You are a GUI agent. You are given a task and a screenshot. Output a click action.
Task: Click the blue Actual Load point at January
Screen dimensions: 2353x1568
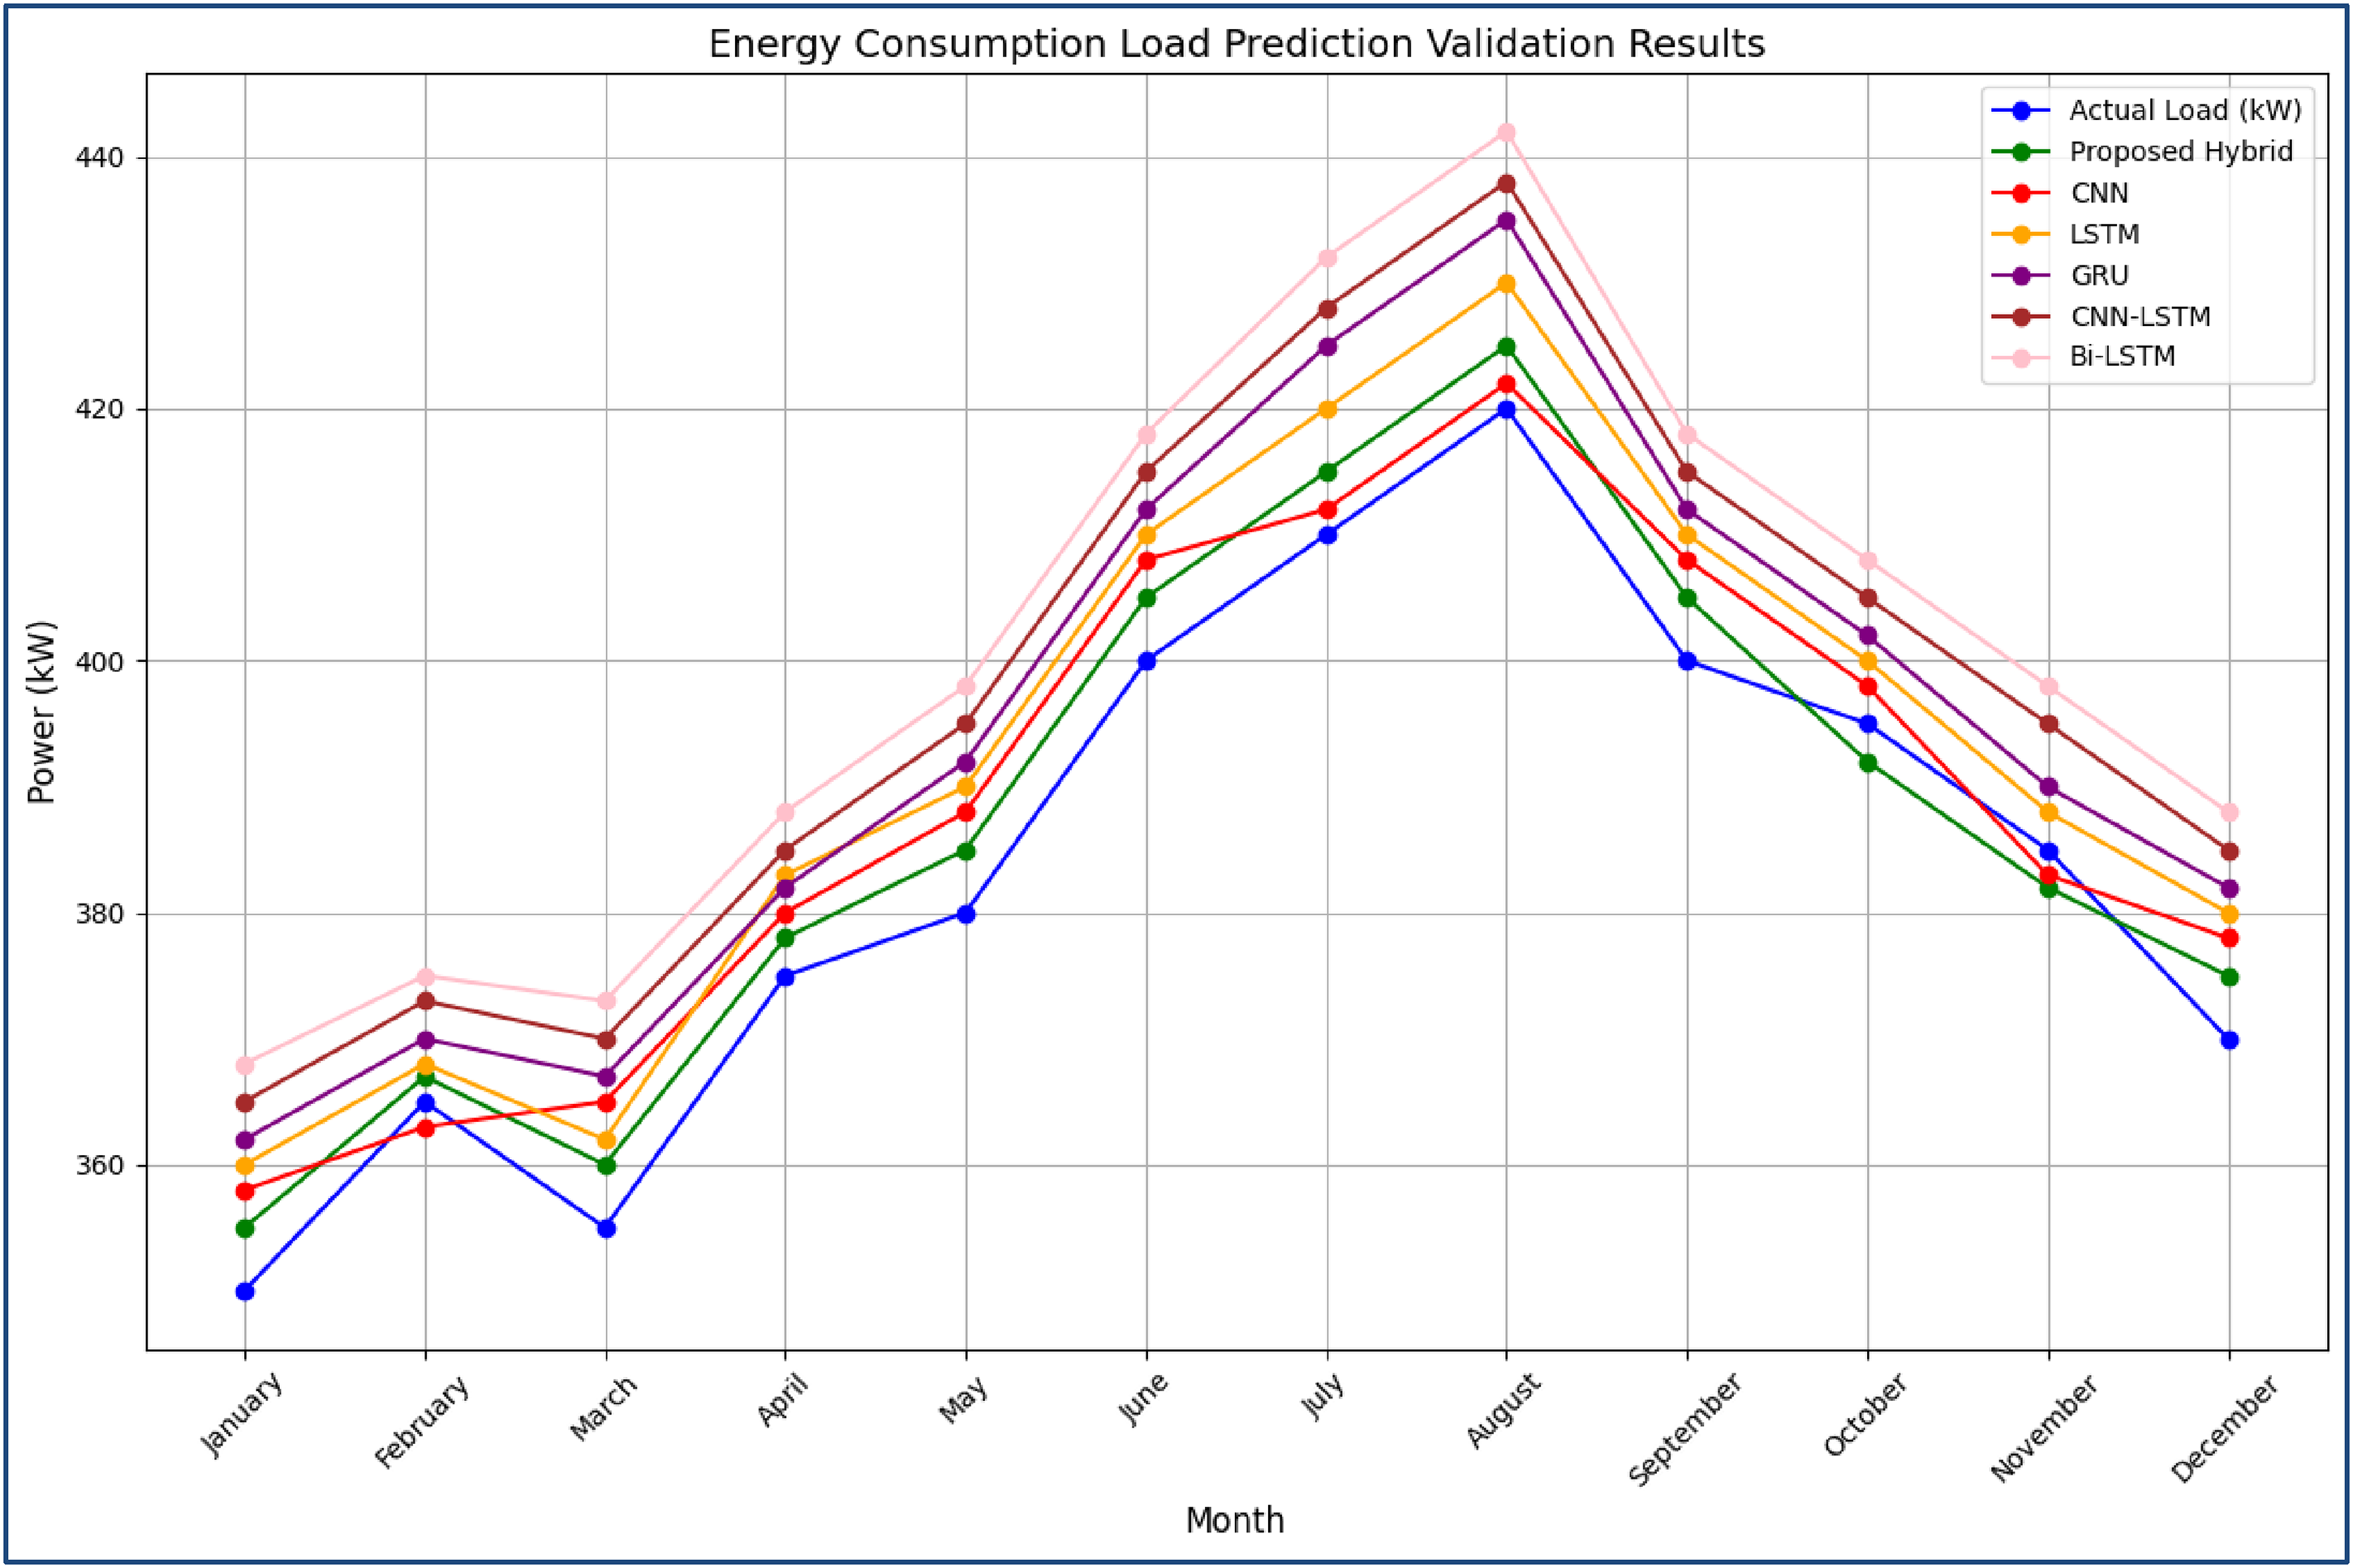(x=245, y=1291)
